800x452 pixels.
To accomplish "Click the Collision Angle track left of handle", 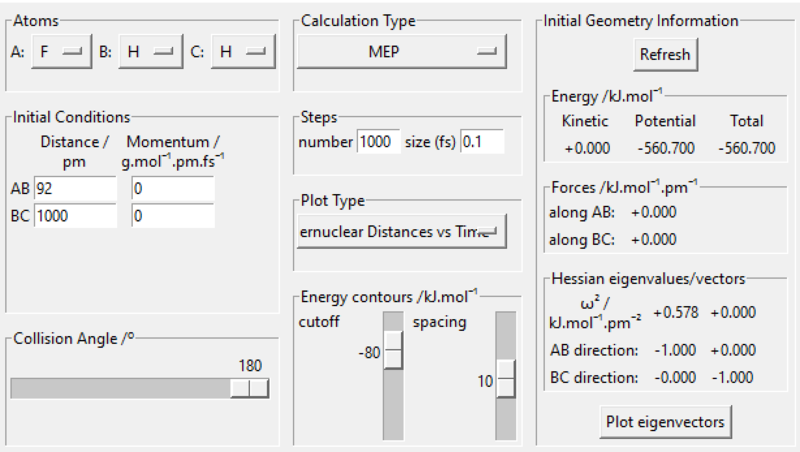I will (120, 388).
